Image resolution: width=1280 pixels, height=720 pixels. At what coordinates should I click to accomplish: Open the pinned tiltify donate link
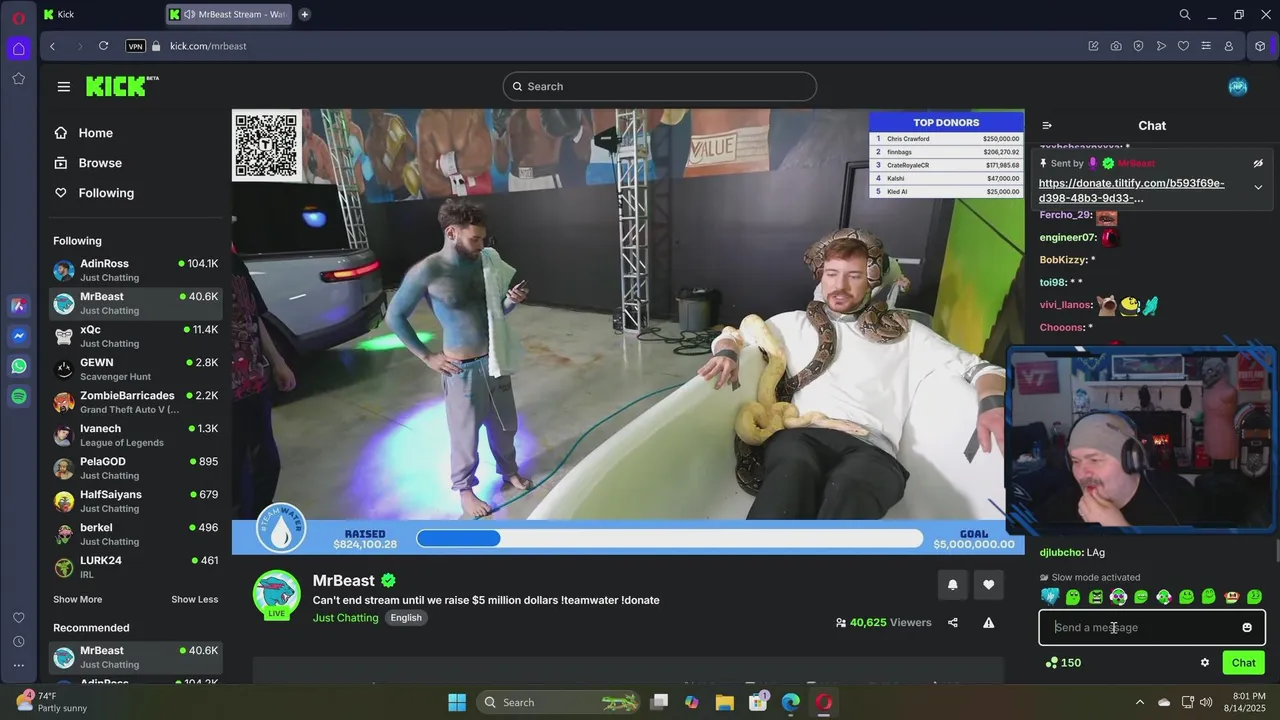1132,190
